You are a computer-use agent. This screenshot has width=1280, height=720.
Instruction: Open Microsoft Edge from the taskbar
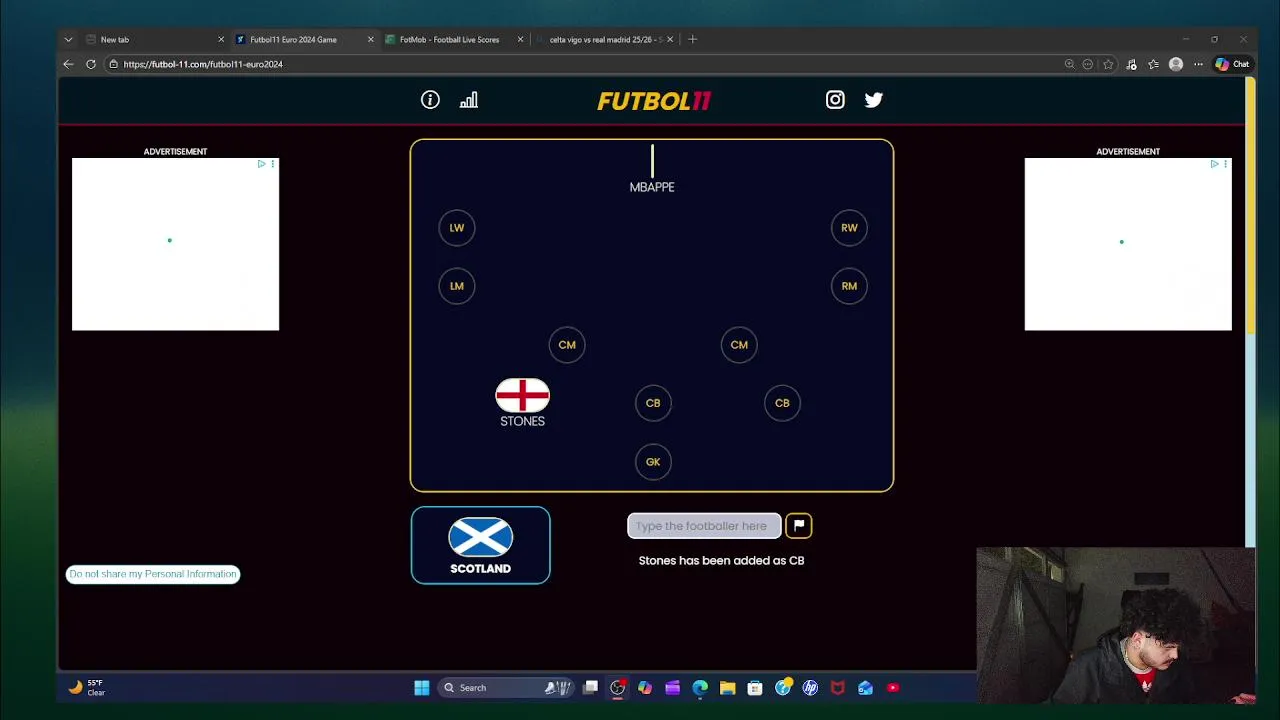pos(700,688)
